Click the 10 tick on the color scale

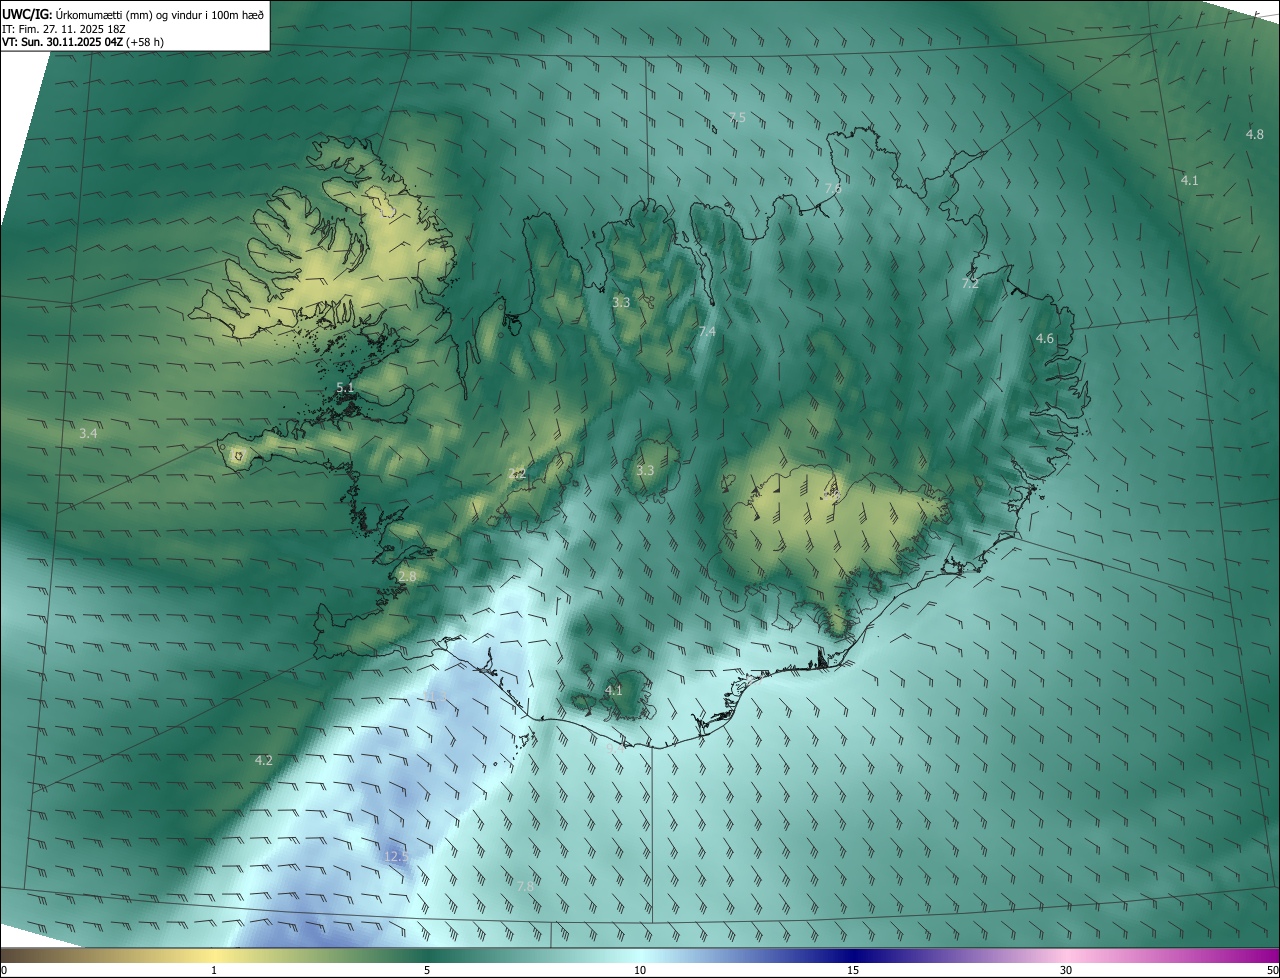pos(640,970)
